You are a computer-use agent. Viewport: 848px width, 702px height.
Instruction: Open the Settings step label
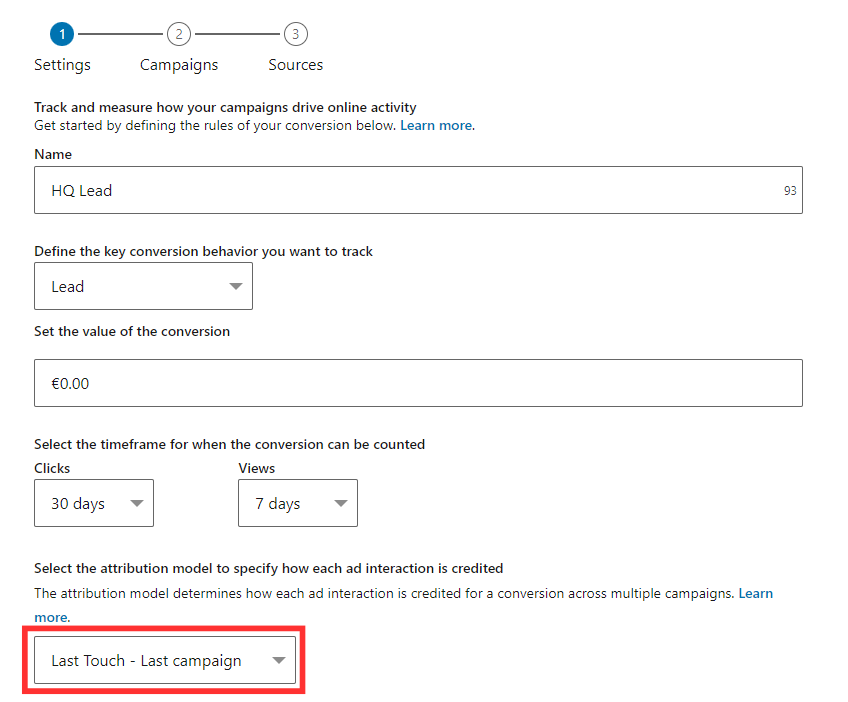pyautogui.click(x=62, y=65)
